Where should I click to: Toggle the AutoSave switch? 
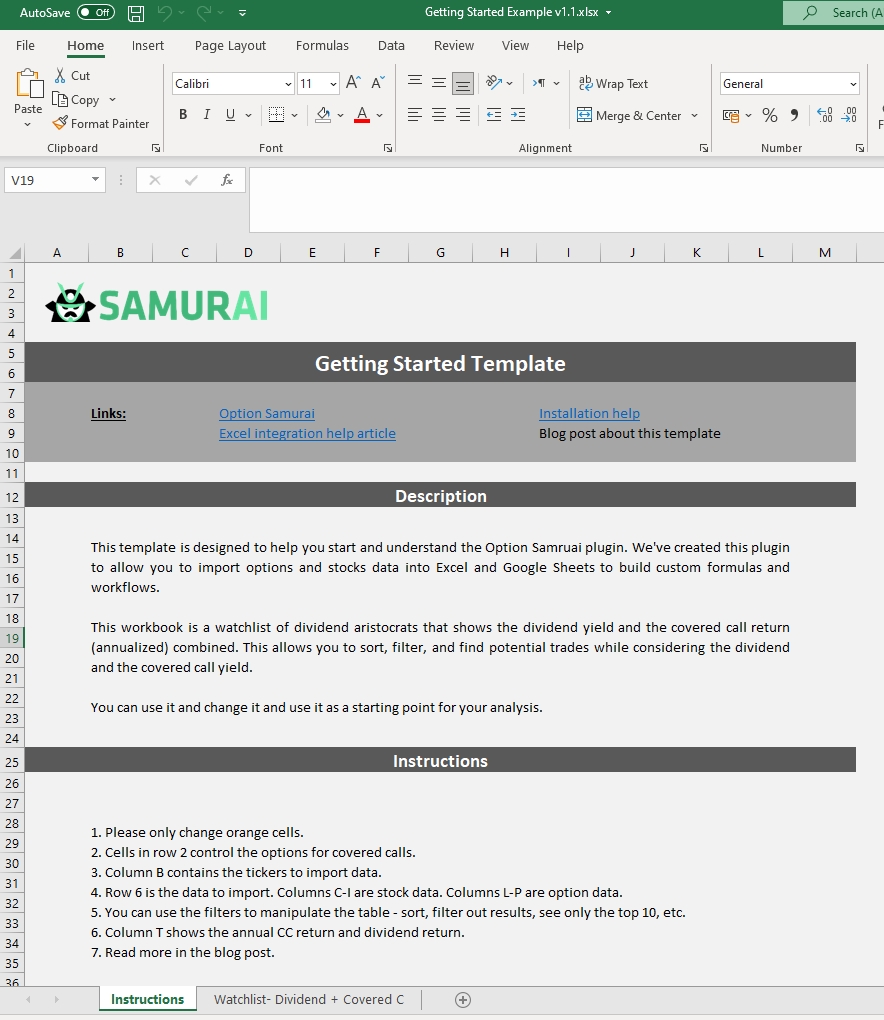tap(96, 13)
